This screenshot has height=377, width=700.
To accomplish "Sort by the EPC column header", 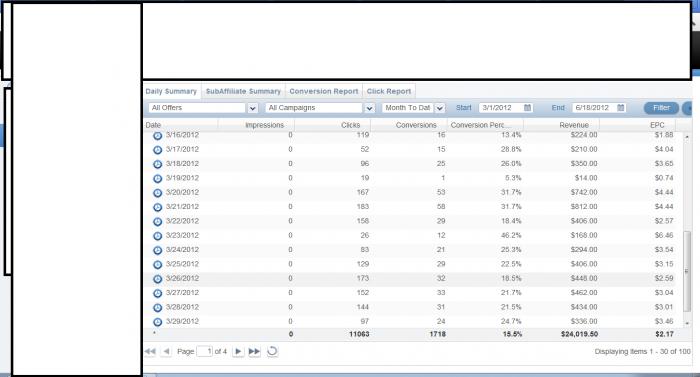I will click(637, 125).
